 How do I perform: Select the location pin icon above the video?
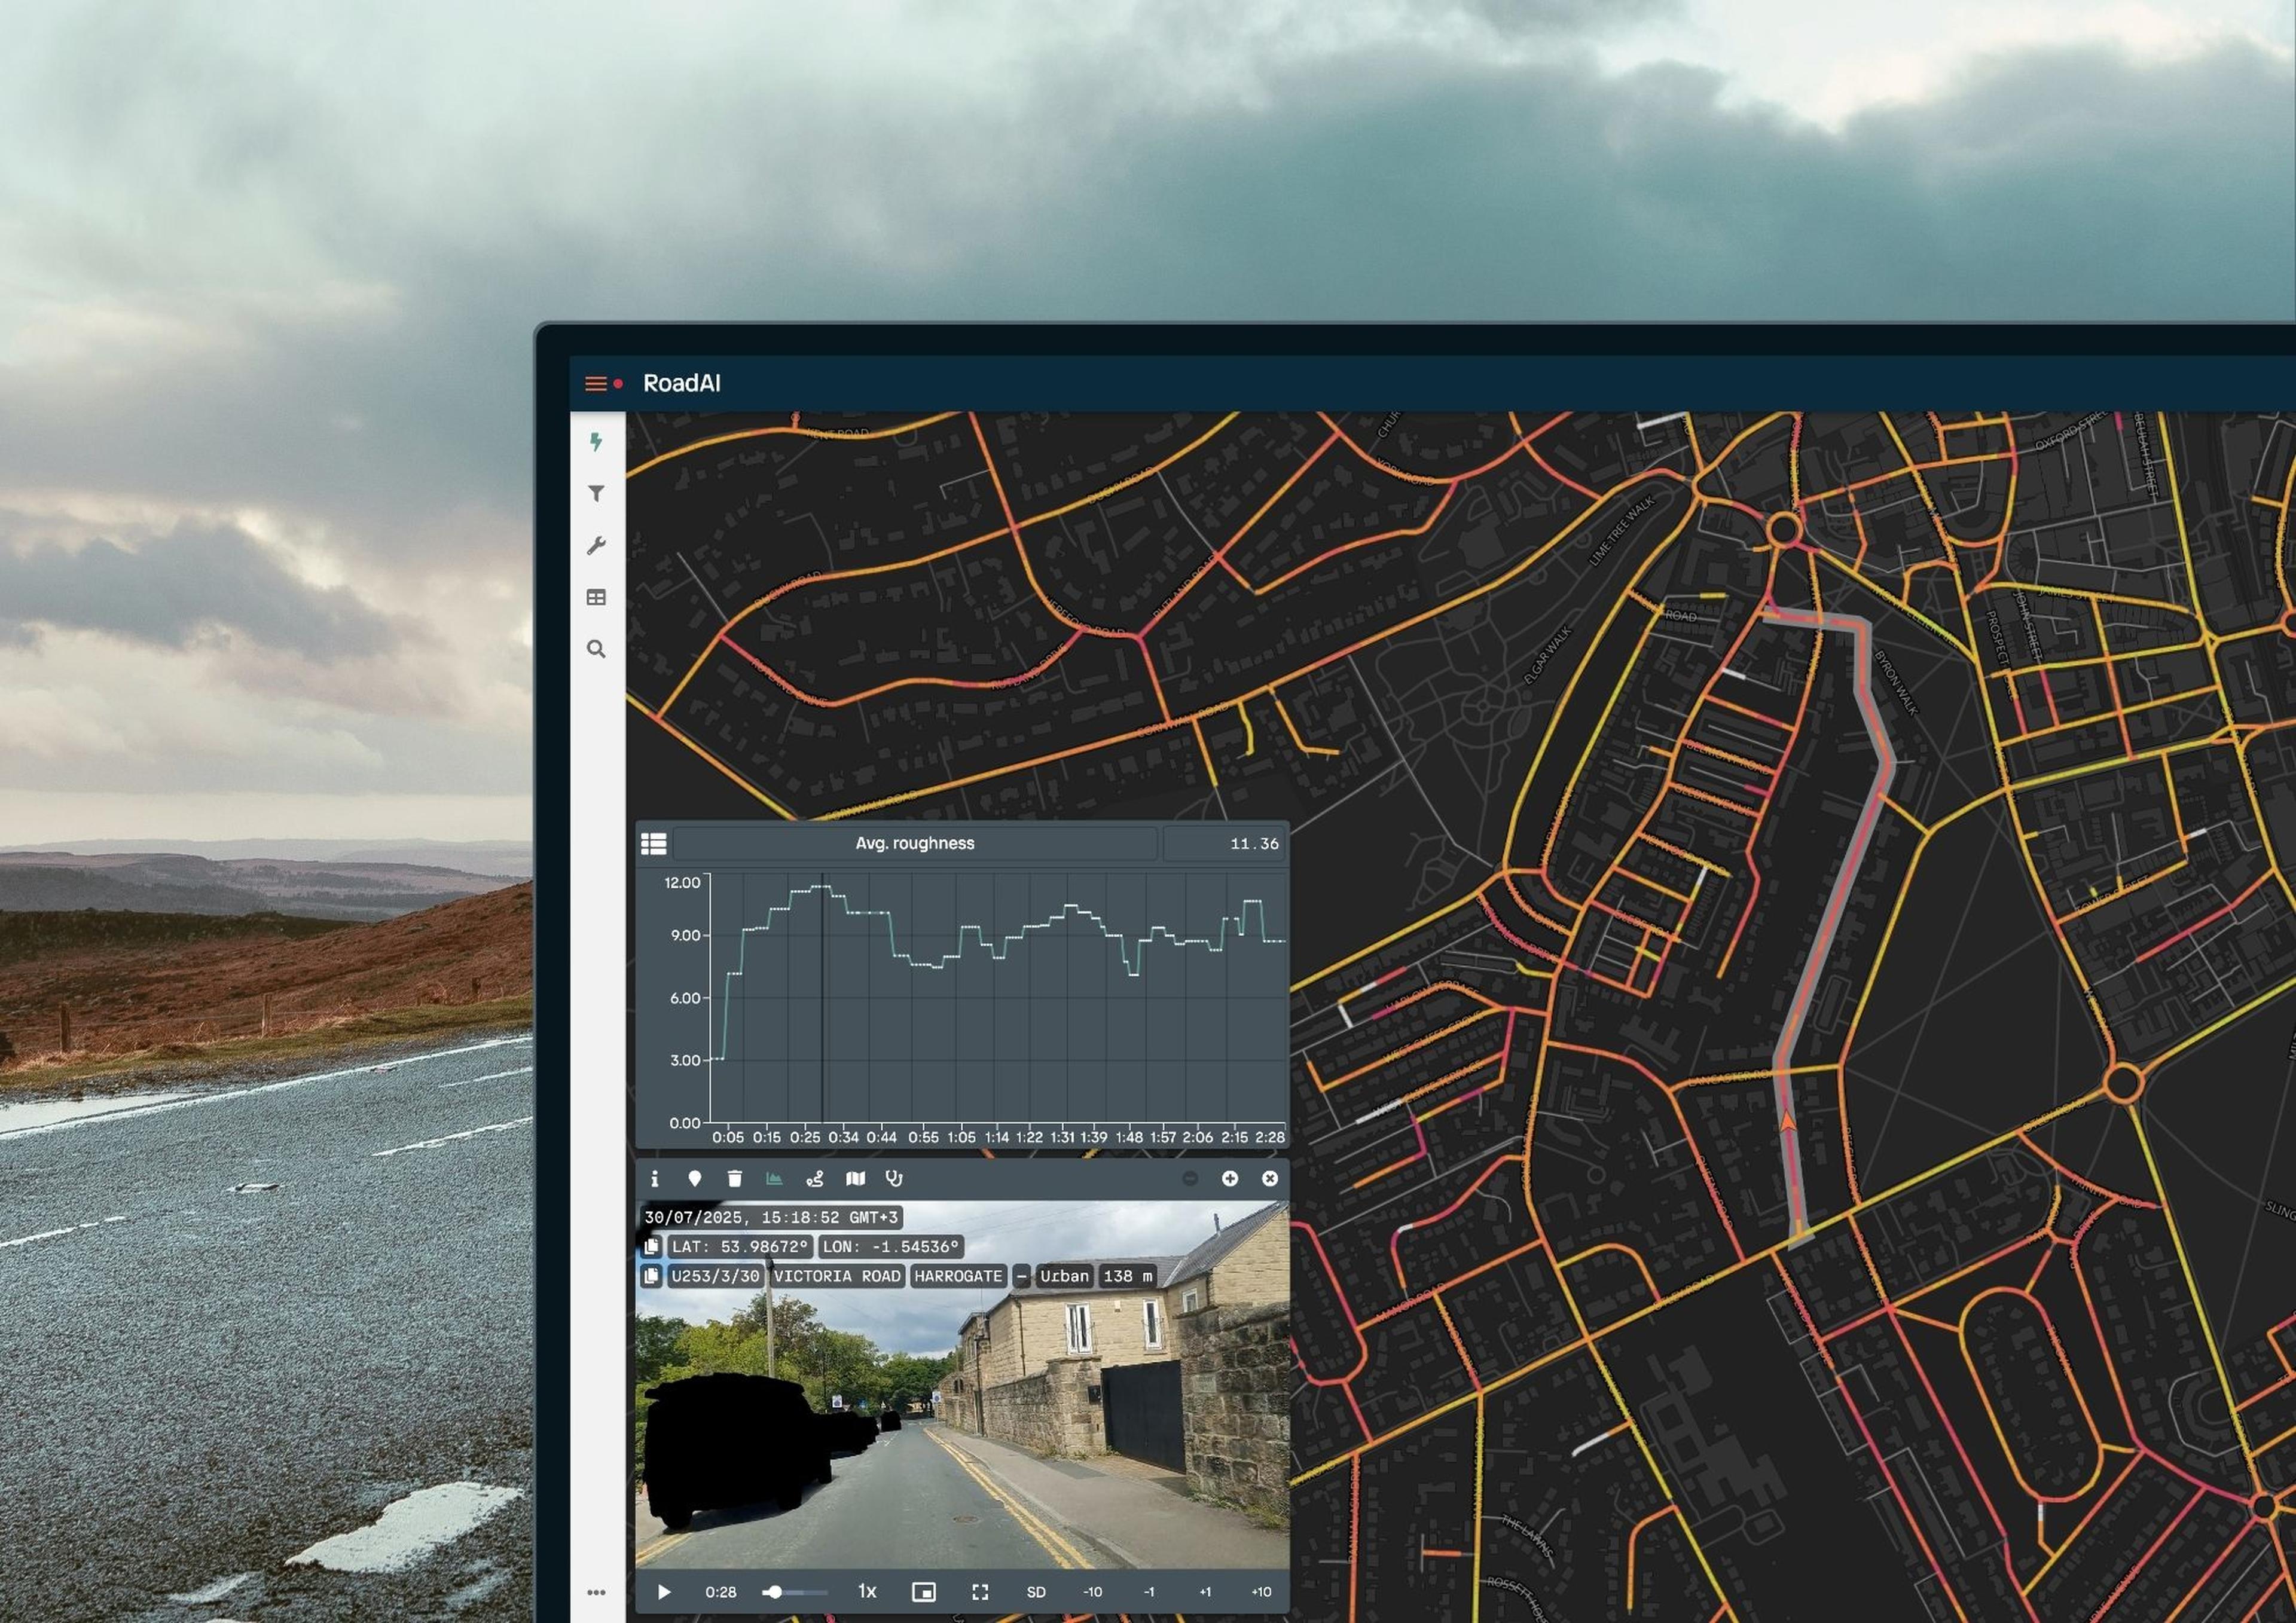click(696, 1179)
